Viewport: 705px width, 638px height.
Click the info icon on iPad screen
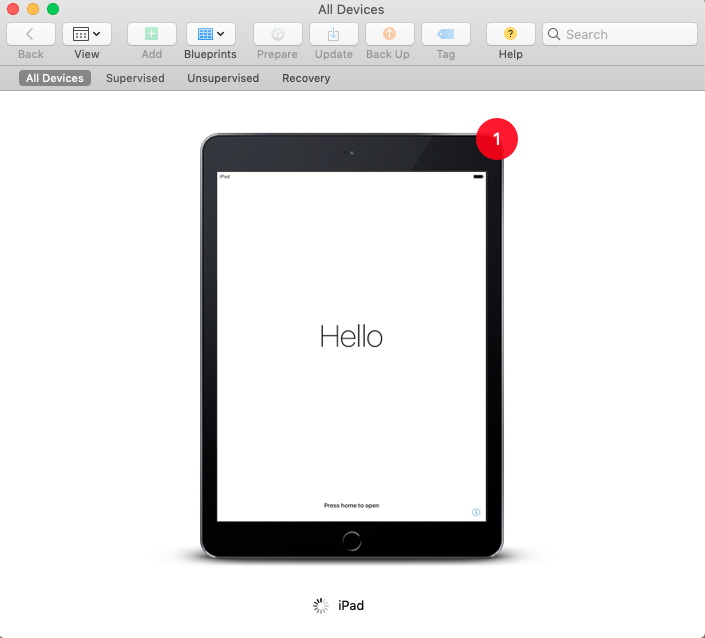[x=476, y=512]
